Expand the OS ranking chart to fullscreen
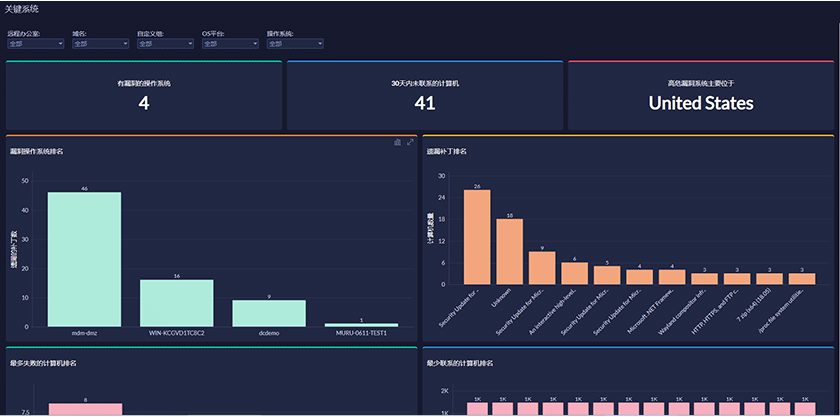The height and width of the screenshot is (417, 840). pyautogui.click(x=410, y=142)
